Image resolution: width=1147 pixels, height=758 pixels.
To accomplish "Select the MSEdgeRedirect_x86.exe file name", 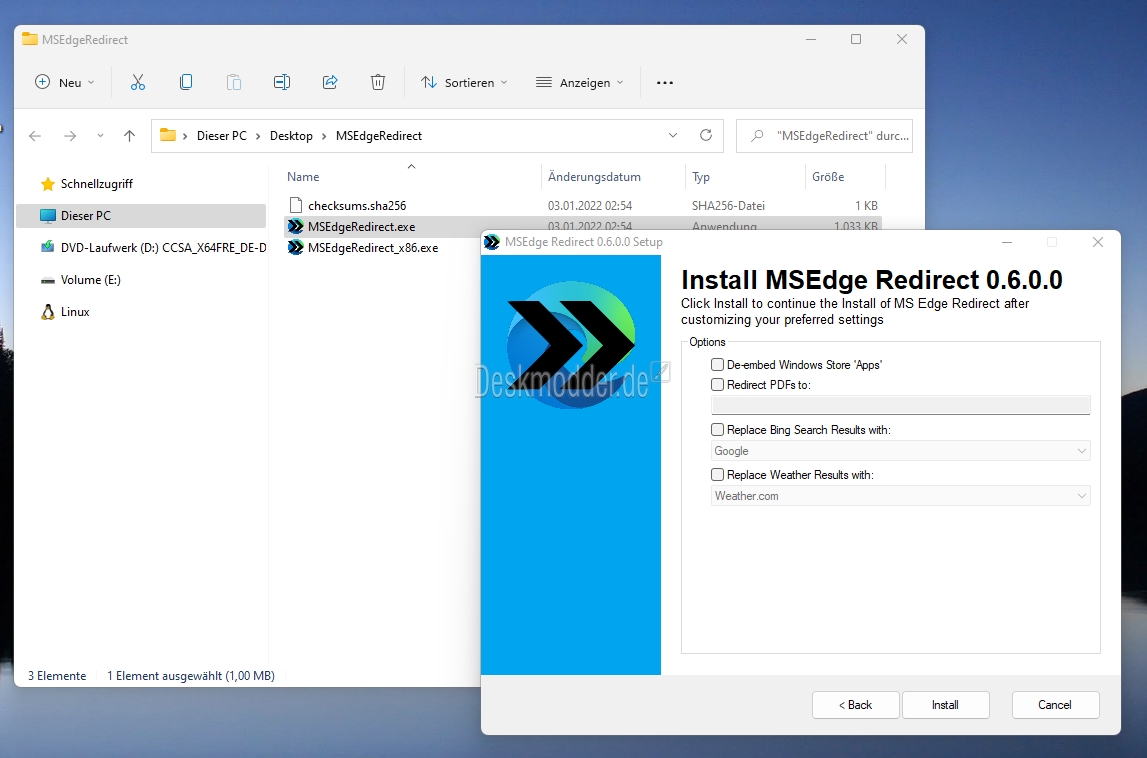I will 373,248.
